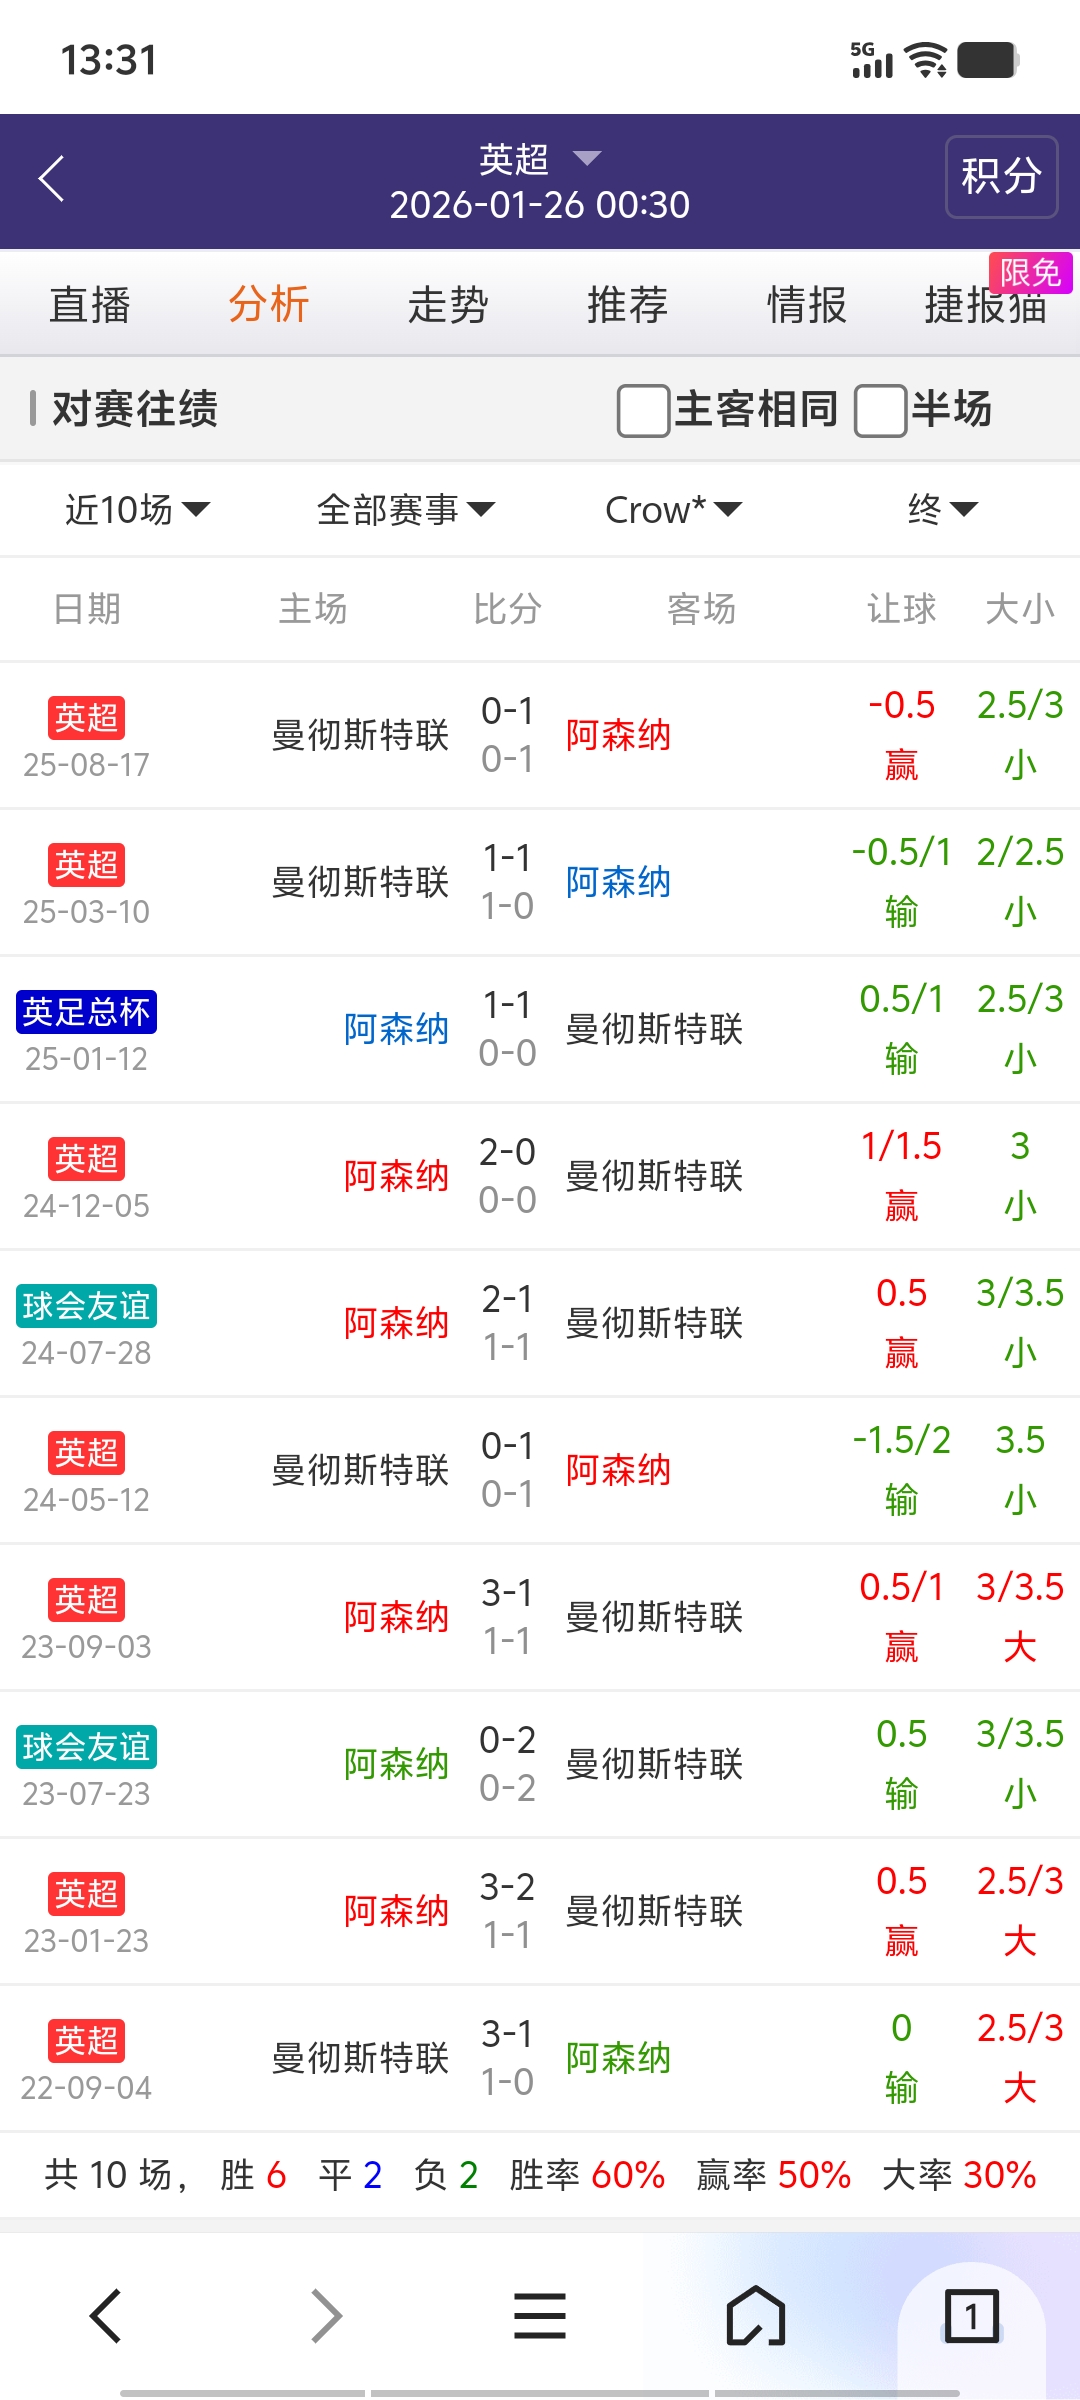Open the 积分 standings button
This screenshot has height=2400, width=1080.
(1001, 177)
